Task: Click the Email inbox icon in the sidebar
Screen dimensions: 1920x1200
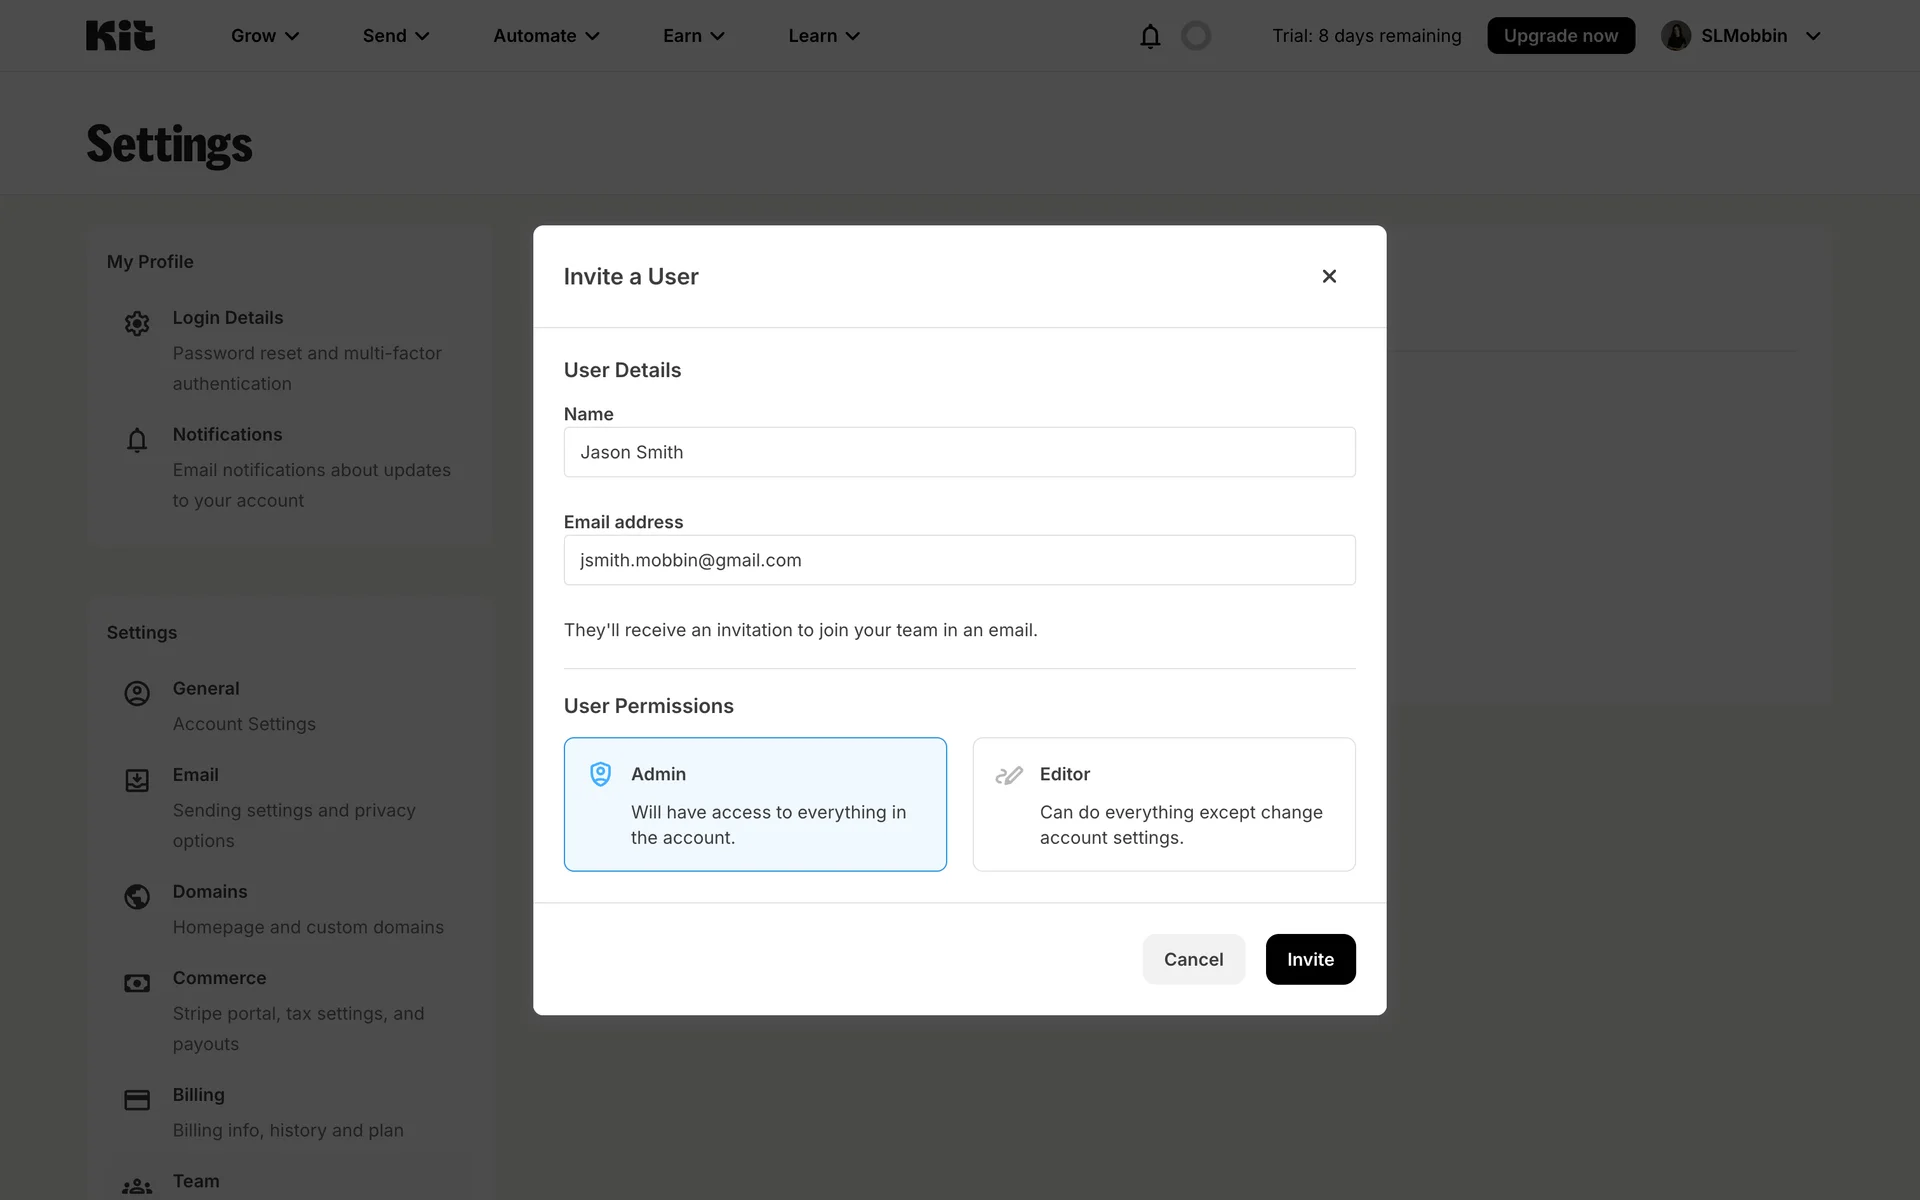Action: point(137,780)
